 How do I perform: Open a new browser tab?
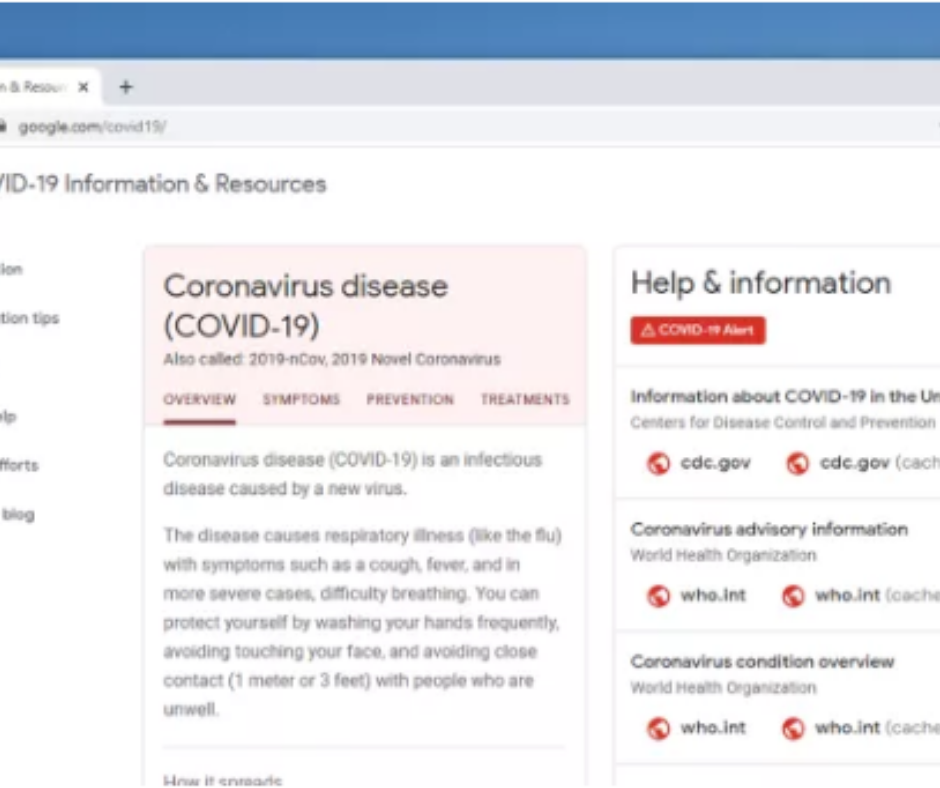pos(125,87)
